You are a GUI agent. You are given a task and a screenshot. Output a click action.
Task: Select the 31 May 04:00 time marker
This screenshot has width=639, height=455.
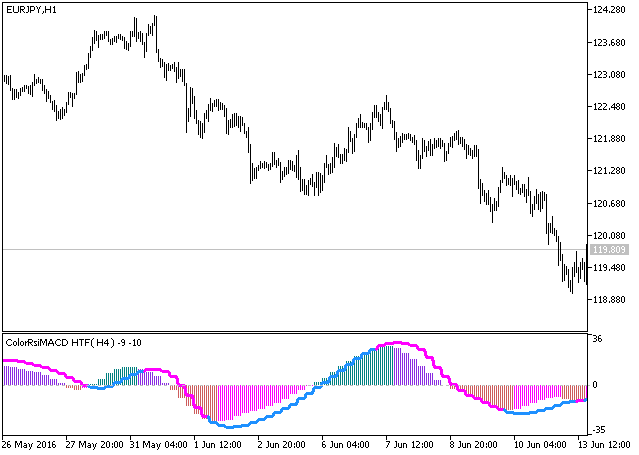click(x=160, y=443)
